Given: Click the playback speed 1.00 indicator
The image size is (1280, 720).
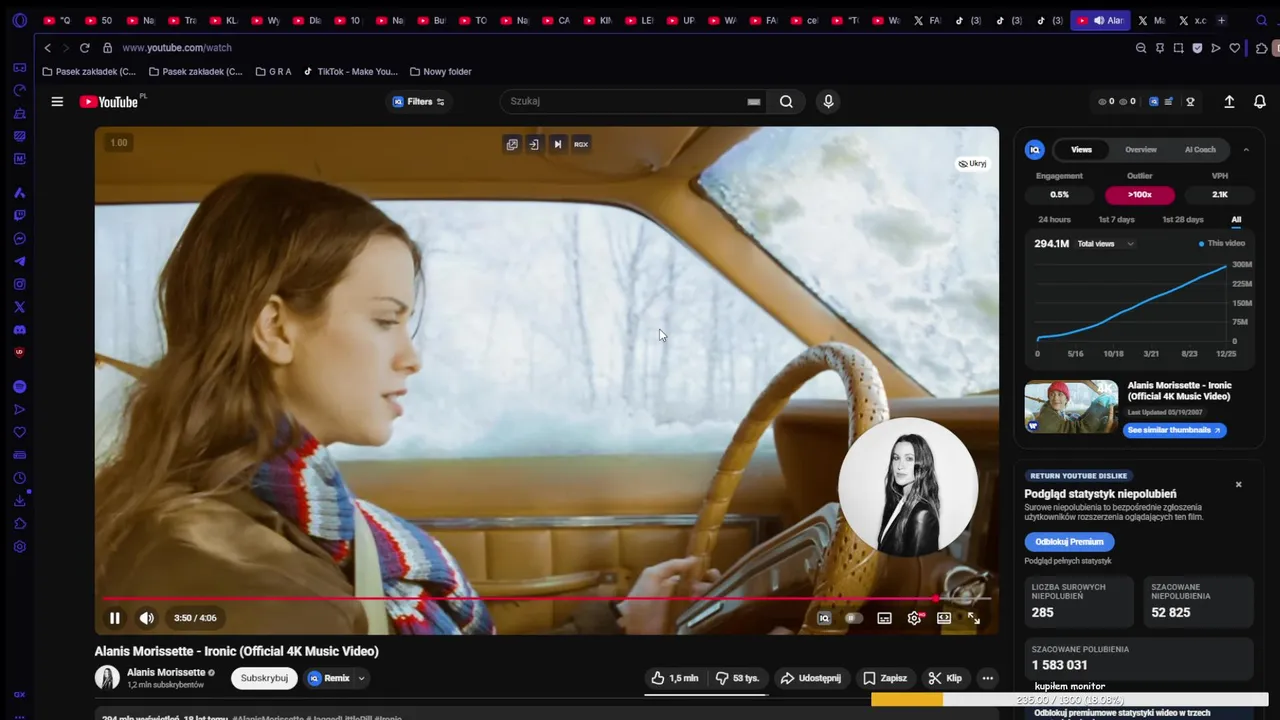Looking at the screenshot, I should (119, 143).
